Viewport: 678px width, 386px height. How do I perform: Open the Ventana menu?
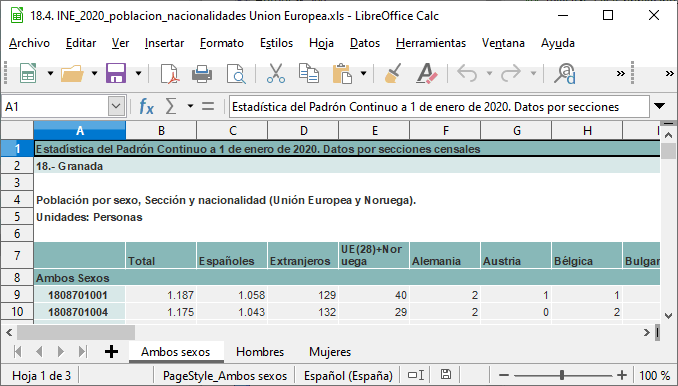503,43
